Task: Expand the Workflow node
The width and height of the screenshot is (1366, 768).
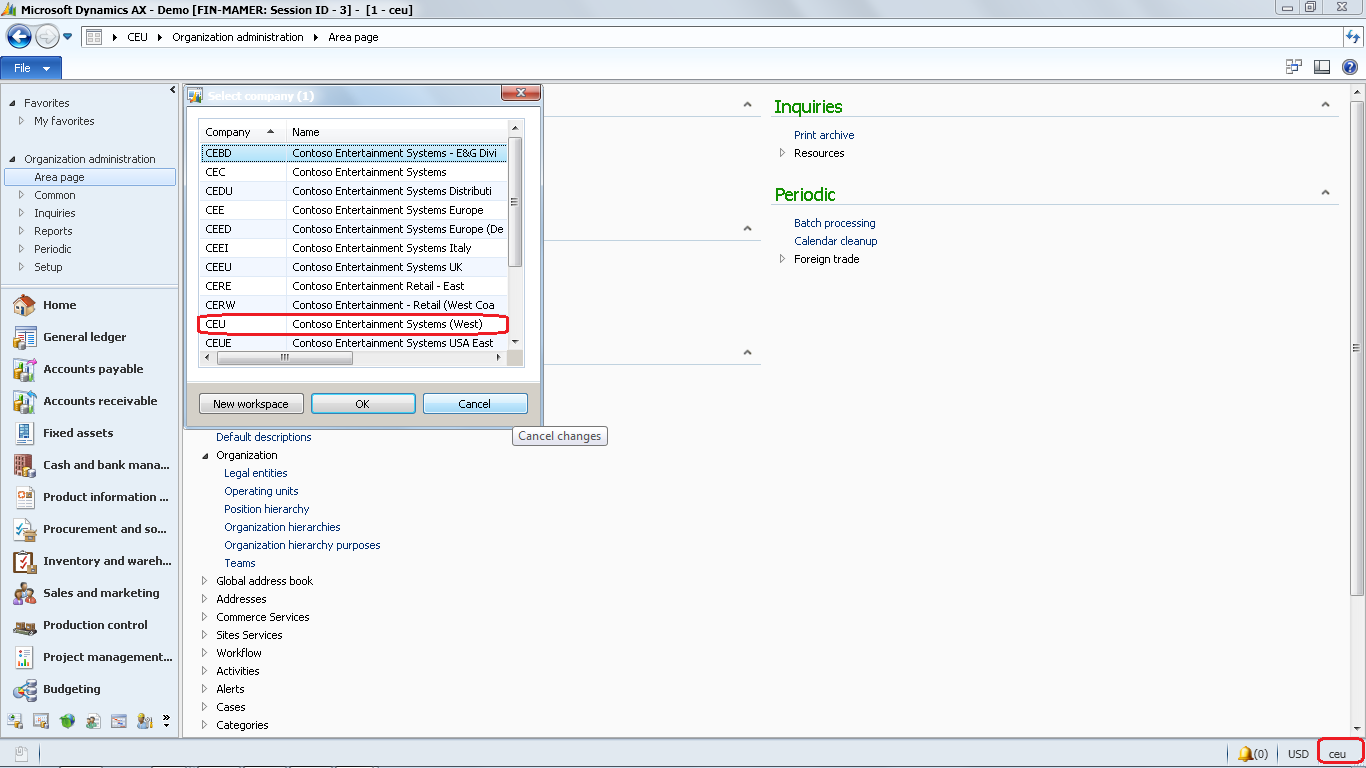Action: click(205, 653)
